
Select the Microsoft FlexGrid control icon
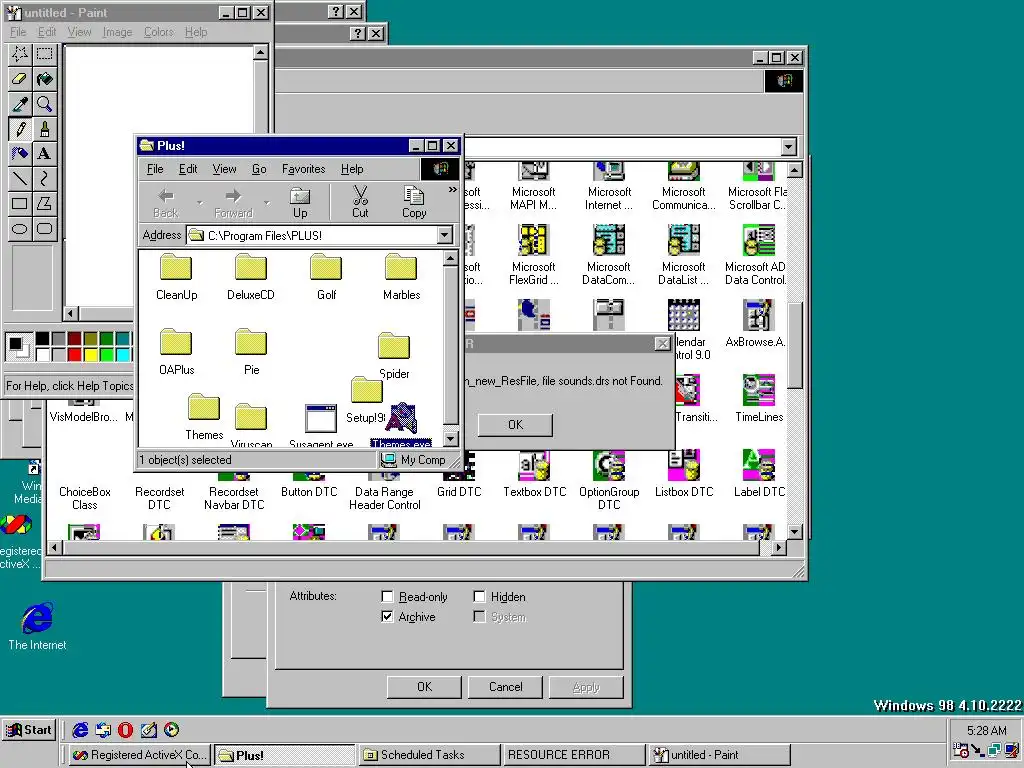534,256
